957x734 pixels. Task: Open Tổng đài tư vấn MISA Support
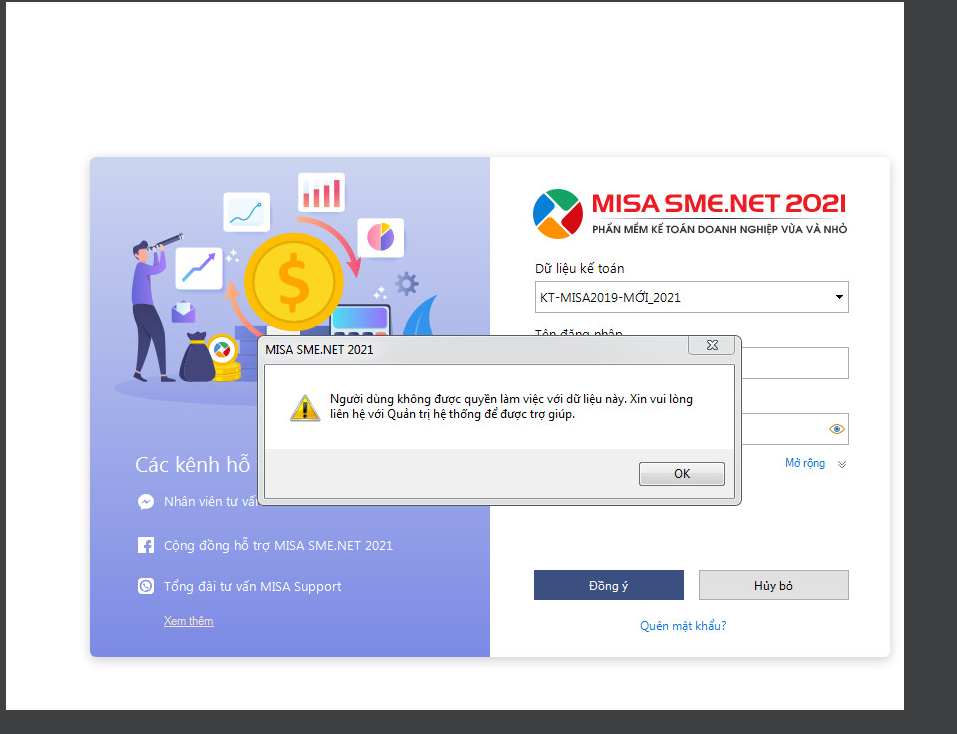pos(253,586)
